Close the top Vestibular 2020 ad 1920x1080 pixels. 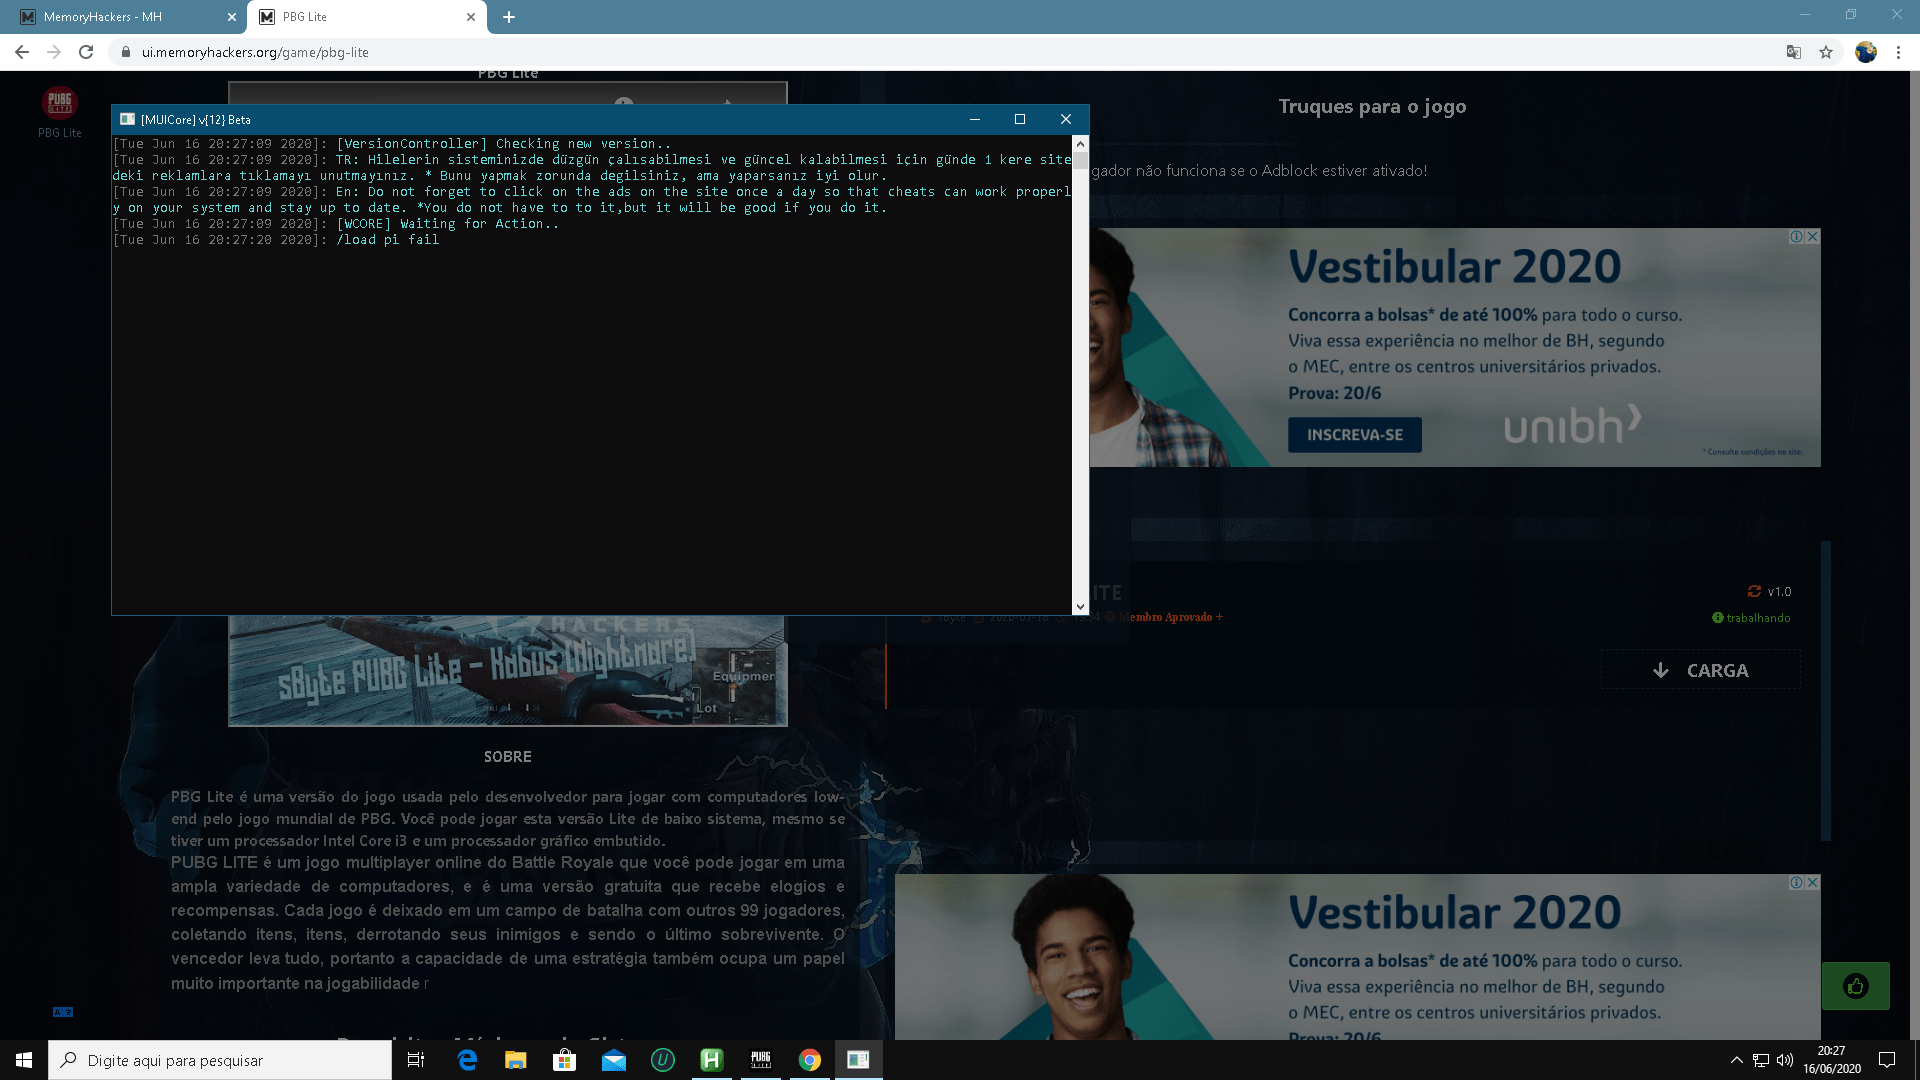tap(1812, 237)
